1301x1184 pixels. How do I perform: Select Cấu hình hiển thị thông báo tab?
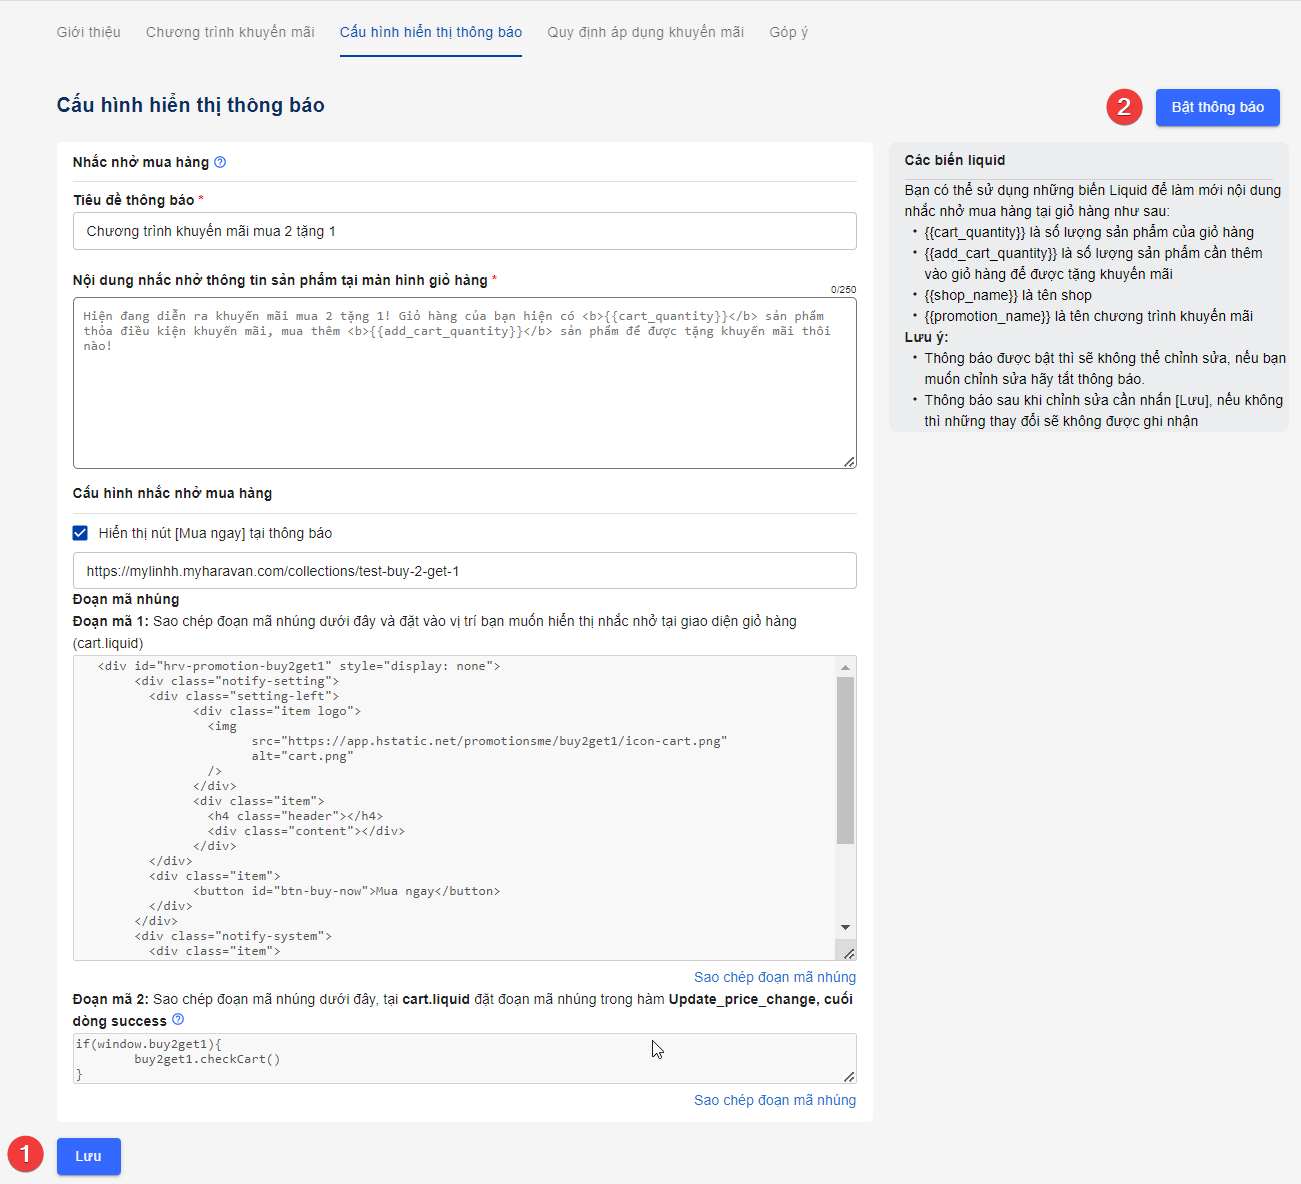(x=431, y=32)
